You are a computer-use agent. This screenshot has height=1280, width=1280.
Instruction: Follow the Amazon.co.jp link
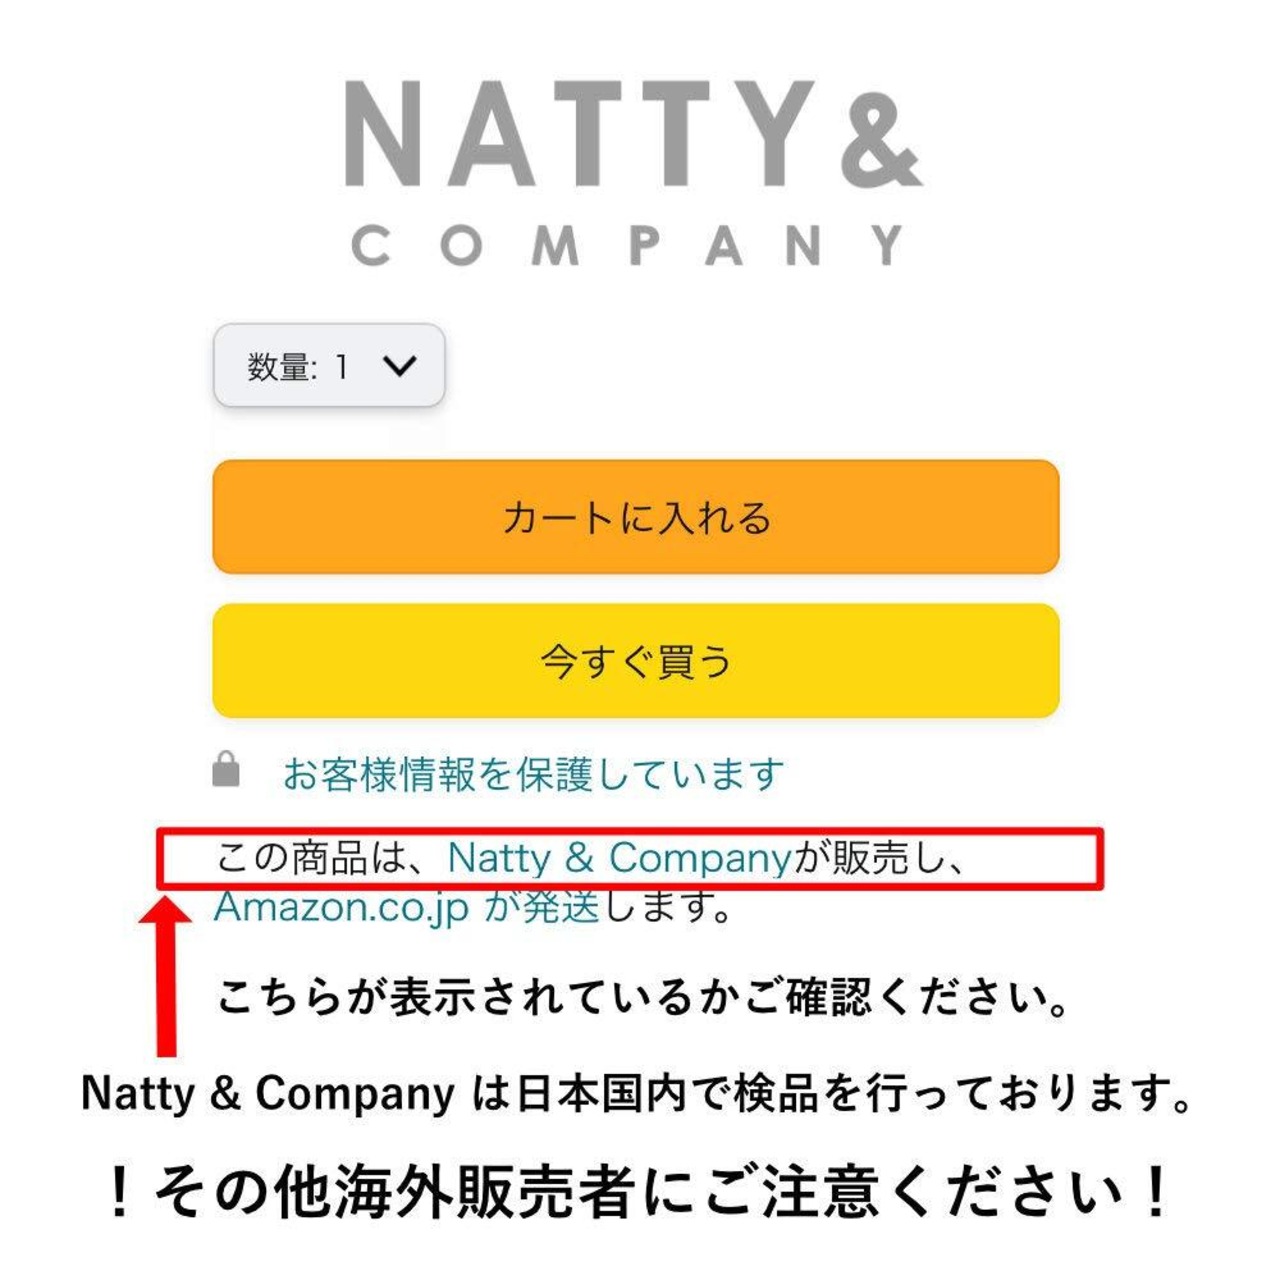click(342, 909)
